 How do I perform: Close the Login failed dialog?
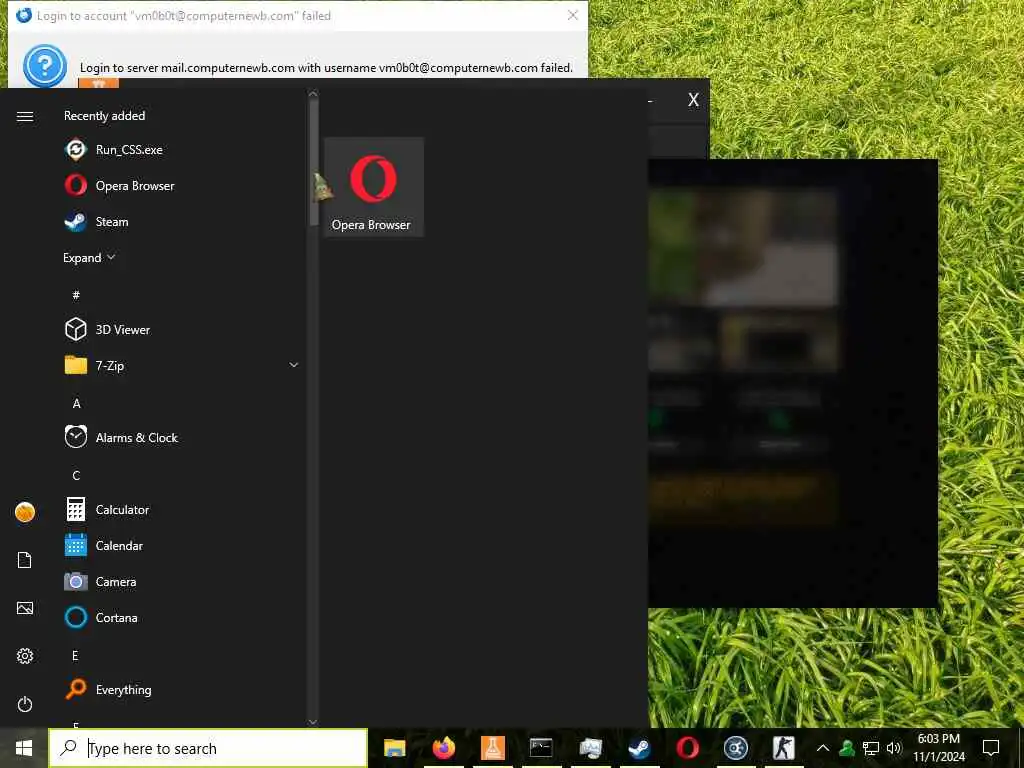[x=573, y=15]
